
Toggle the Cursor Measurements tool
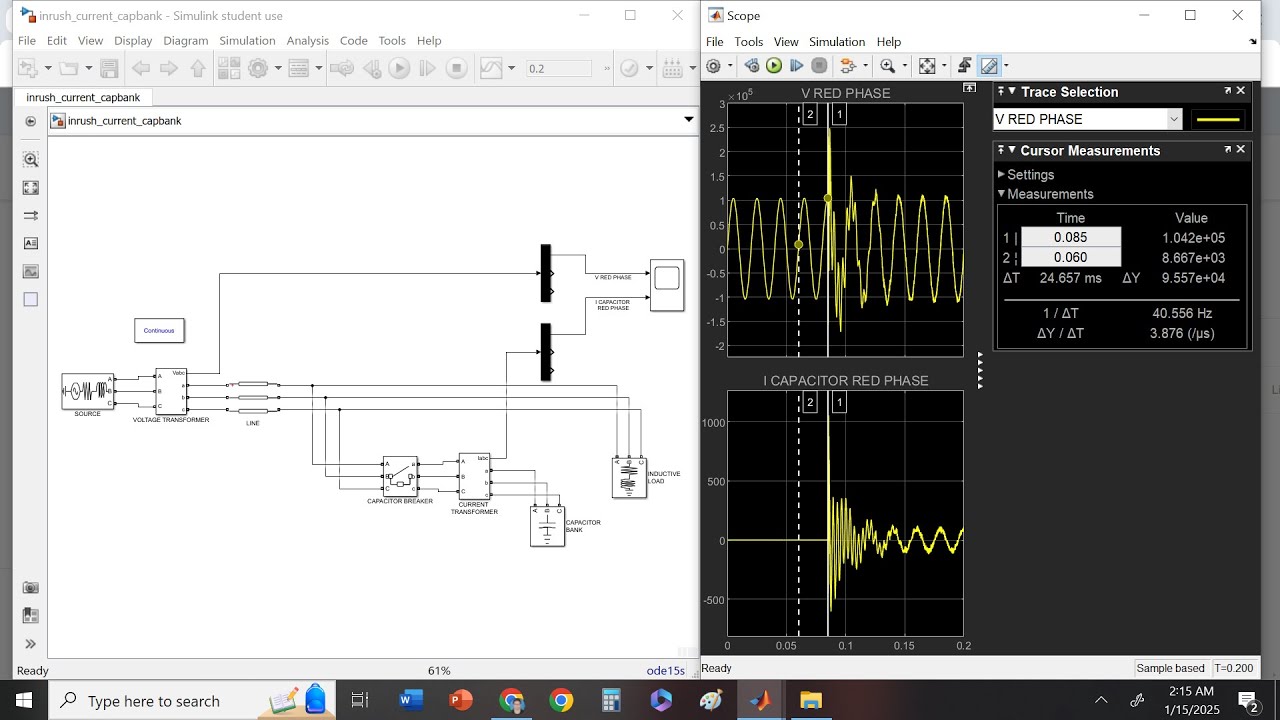[989, 66]
